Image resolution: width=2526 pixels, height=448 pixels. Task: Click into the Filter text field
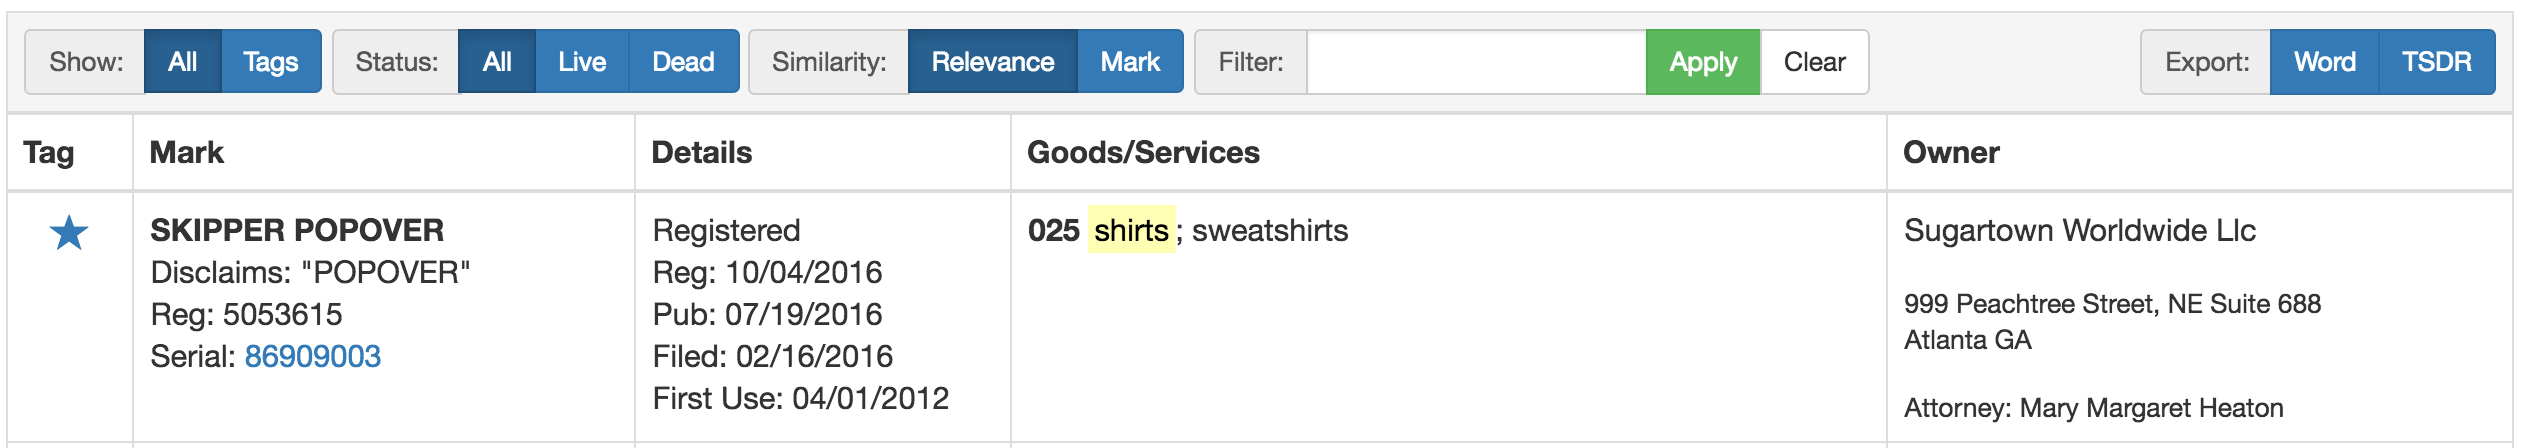click(1475, 62)
